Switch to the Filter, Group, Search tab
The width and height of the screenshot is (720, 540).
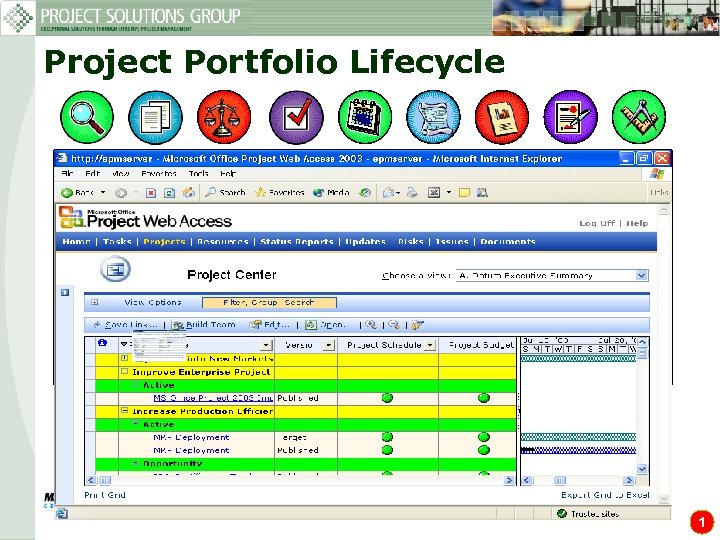click(x=269, y=303)
